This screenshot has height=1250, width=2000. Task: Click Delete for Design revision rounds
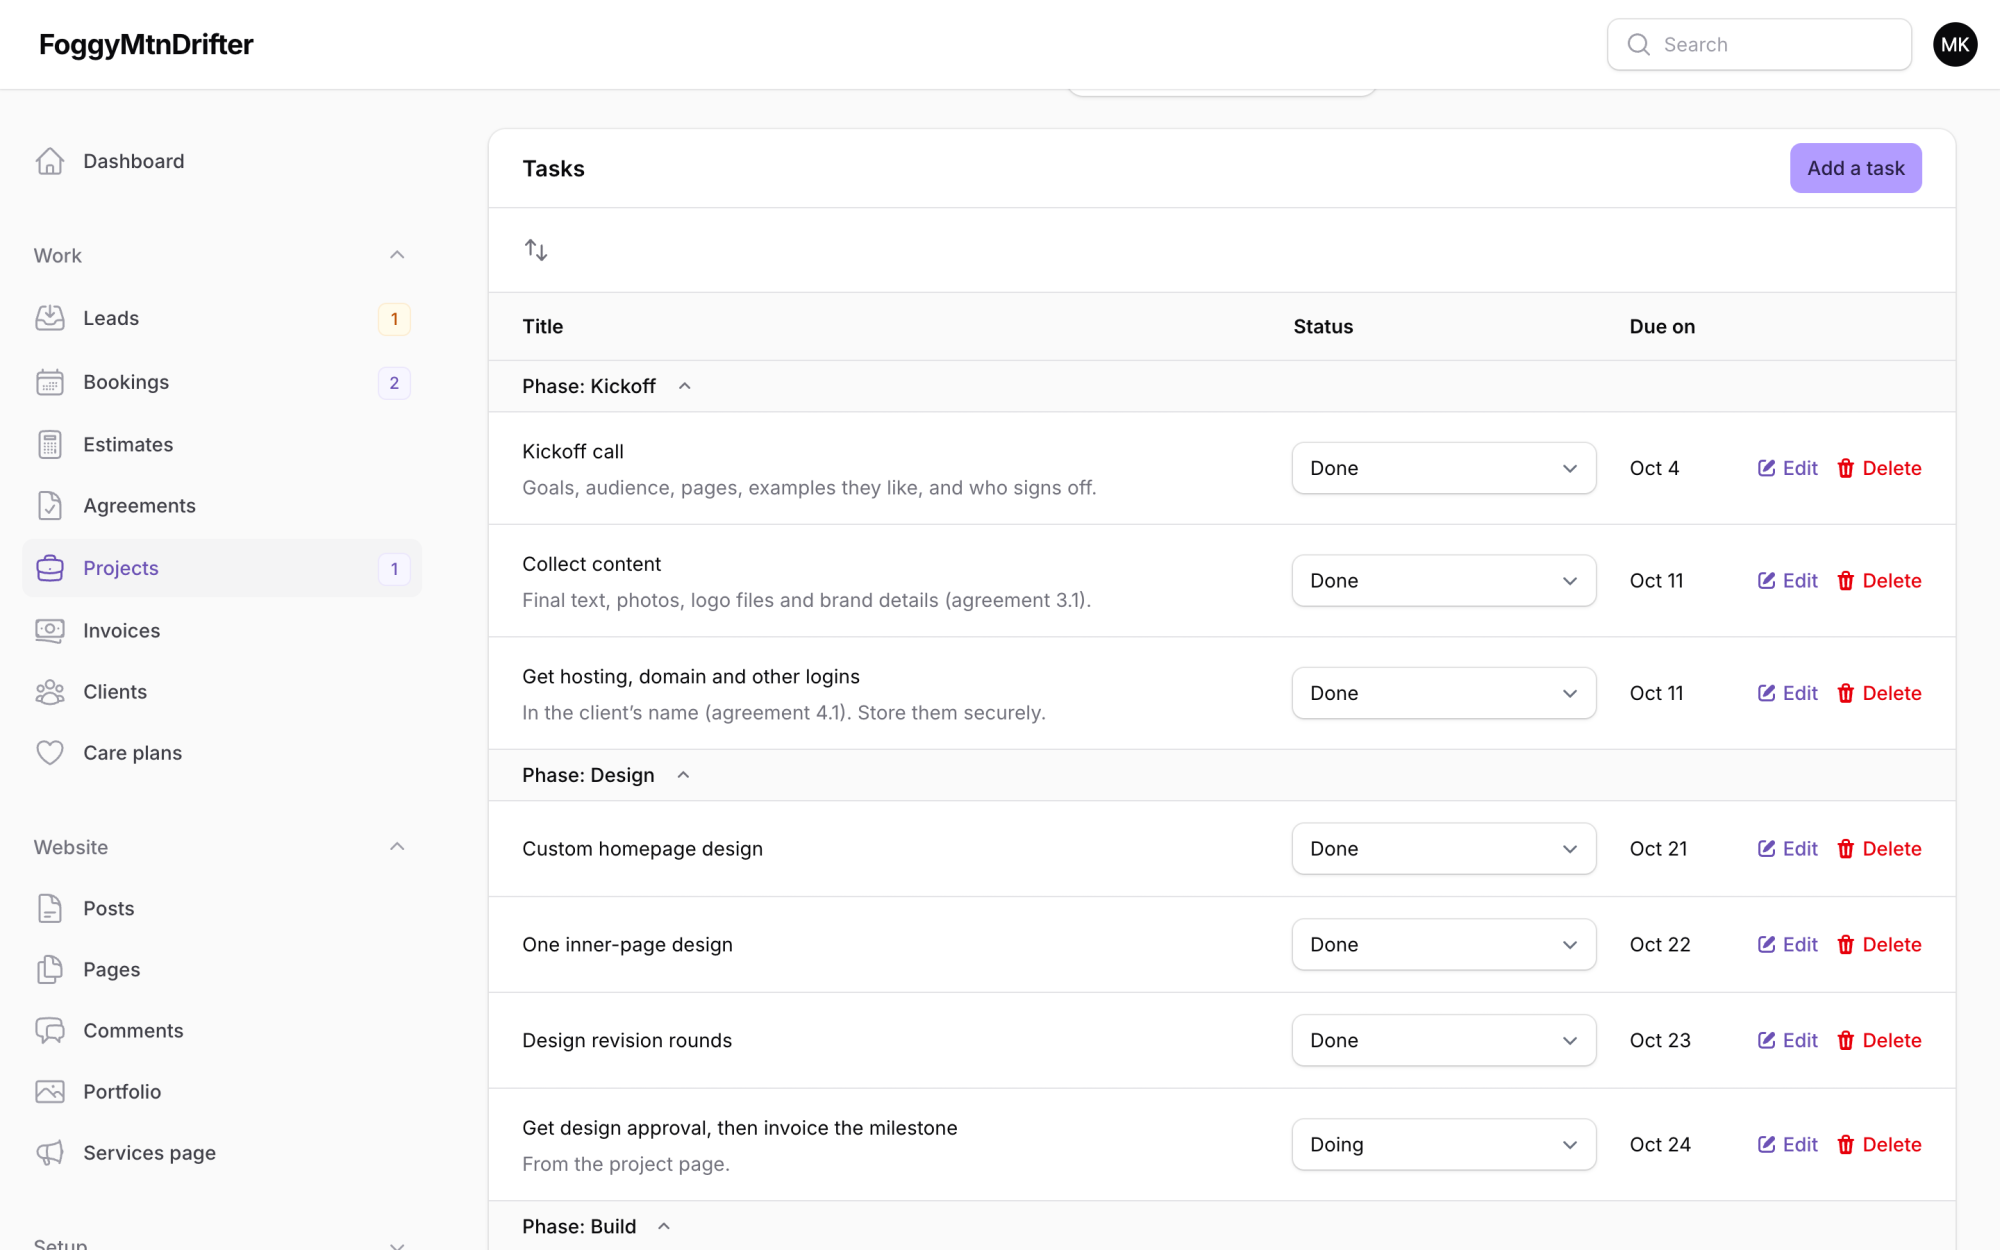(1879, 1040)
